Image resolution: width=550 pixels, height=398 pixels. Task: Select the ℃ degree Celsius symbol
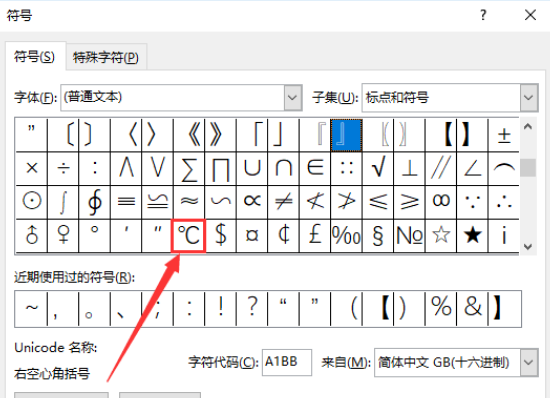pos(188,236)
